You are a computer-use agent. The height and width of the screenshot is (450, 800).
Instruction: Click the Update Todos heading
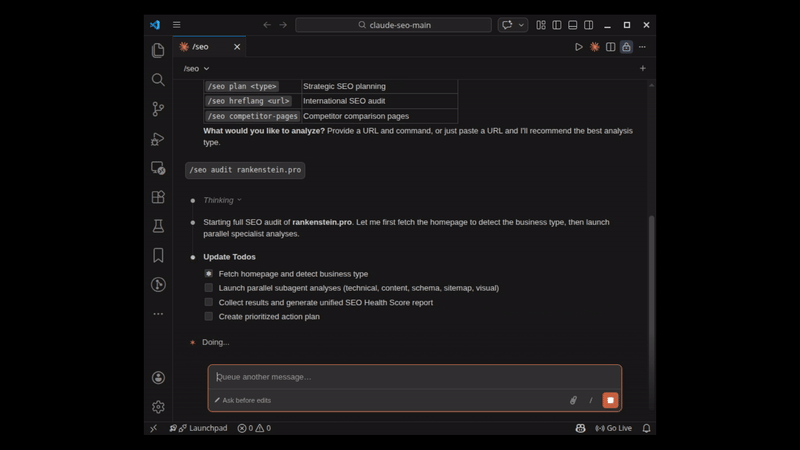coord(229,257)
